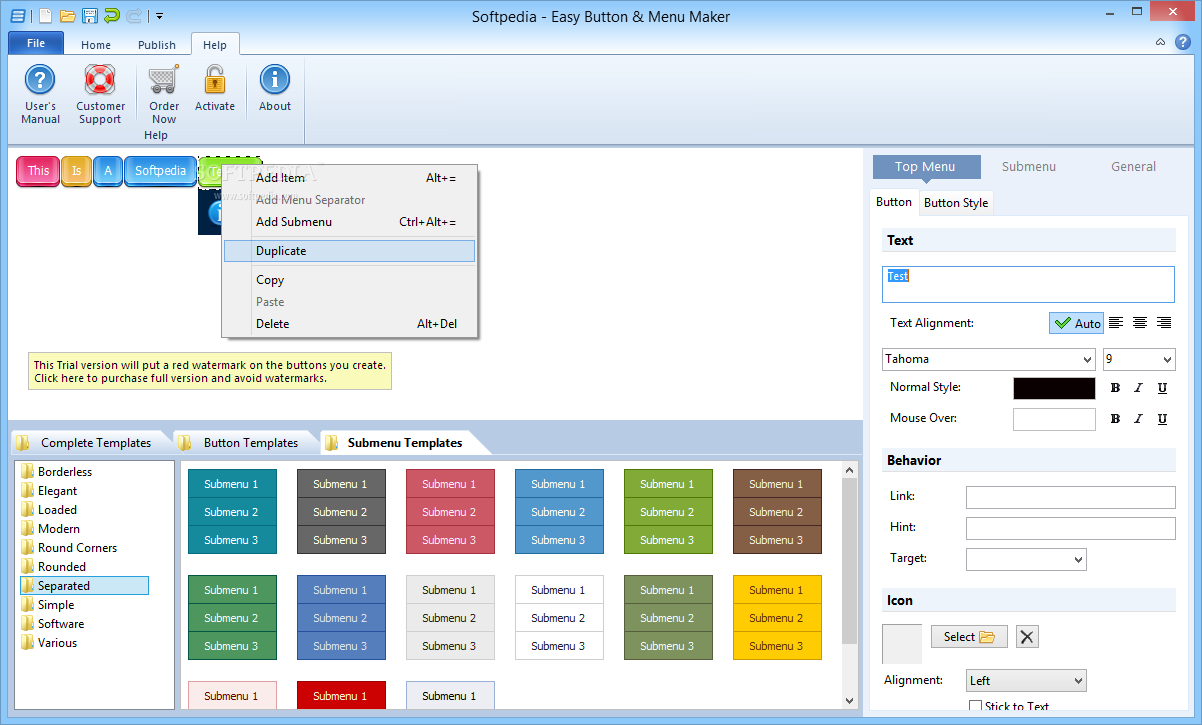The height and width of the screenshot is (725, 1202).
Task: Open the Borderless template folder
Action: point(65,472)
